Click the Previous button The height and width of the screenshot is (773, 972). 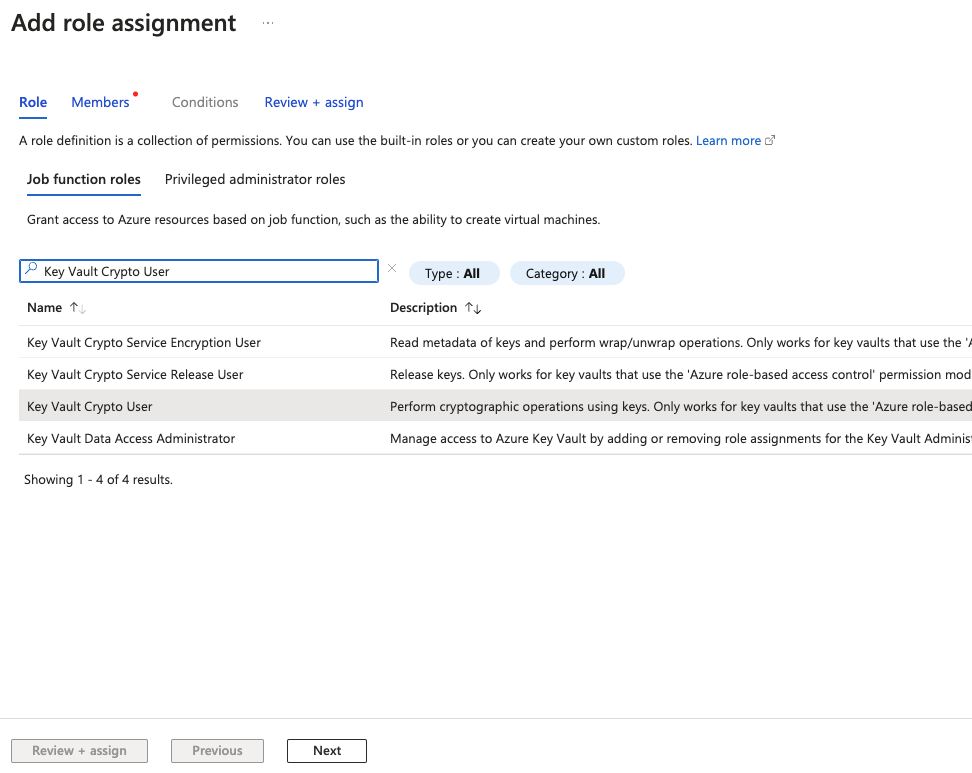218,751
